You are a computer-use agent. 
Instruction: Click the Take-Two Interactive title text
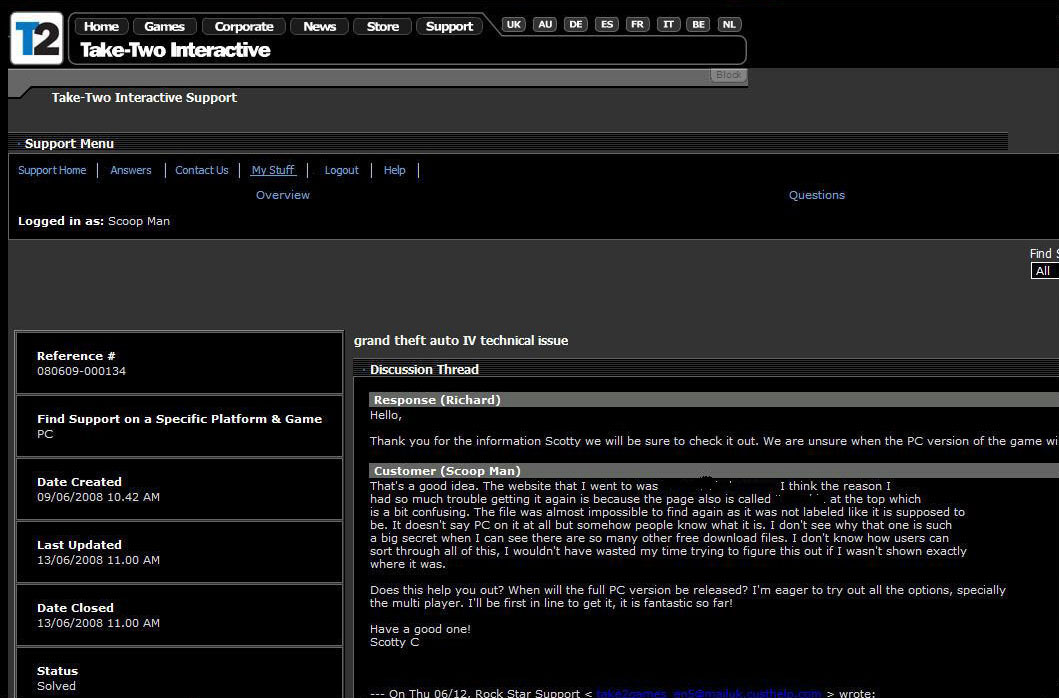point(175,50)
